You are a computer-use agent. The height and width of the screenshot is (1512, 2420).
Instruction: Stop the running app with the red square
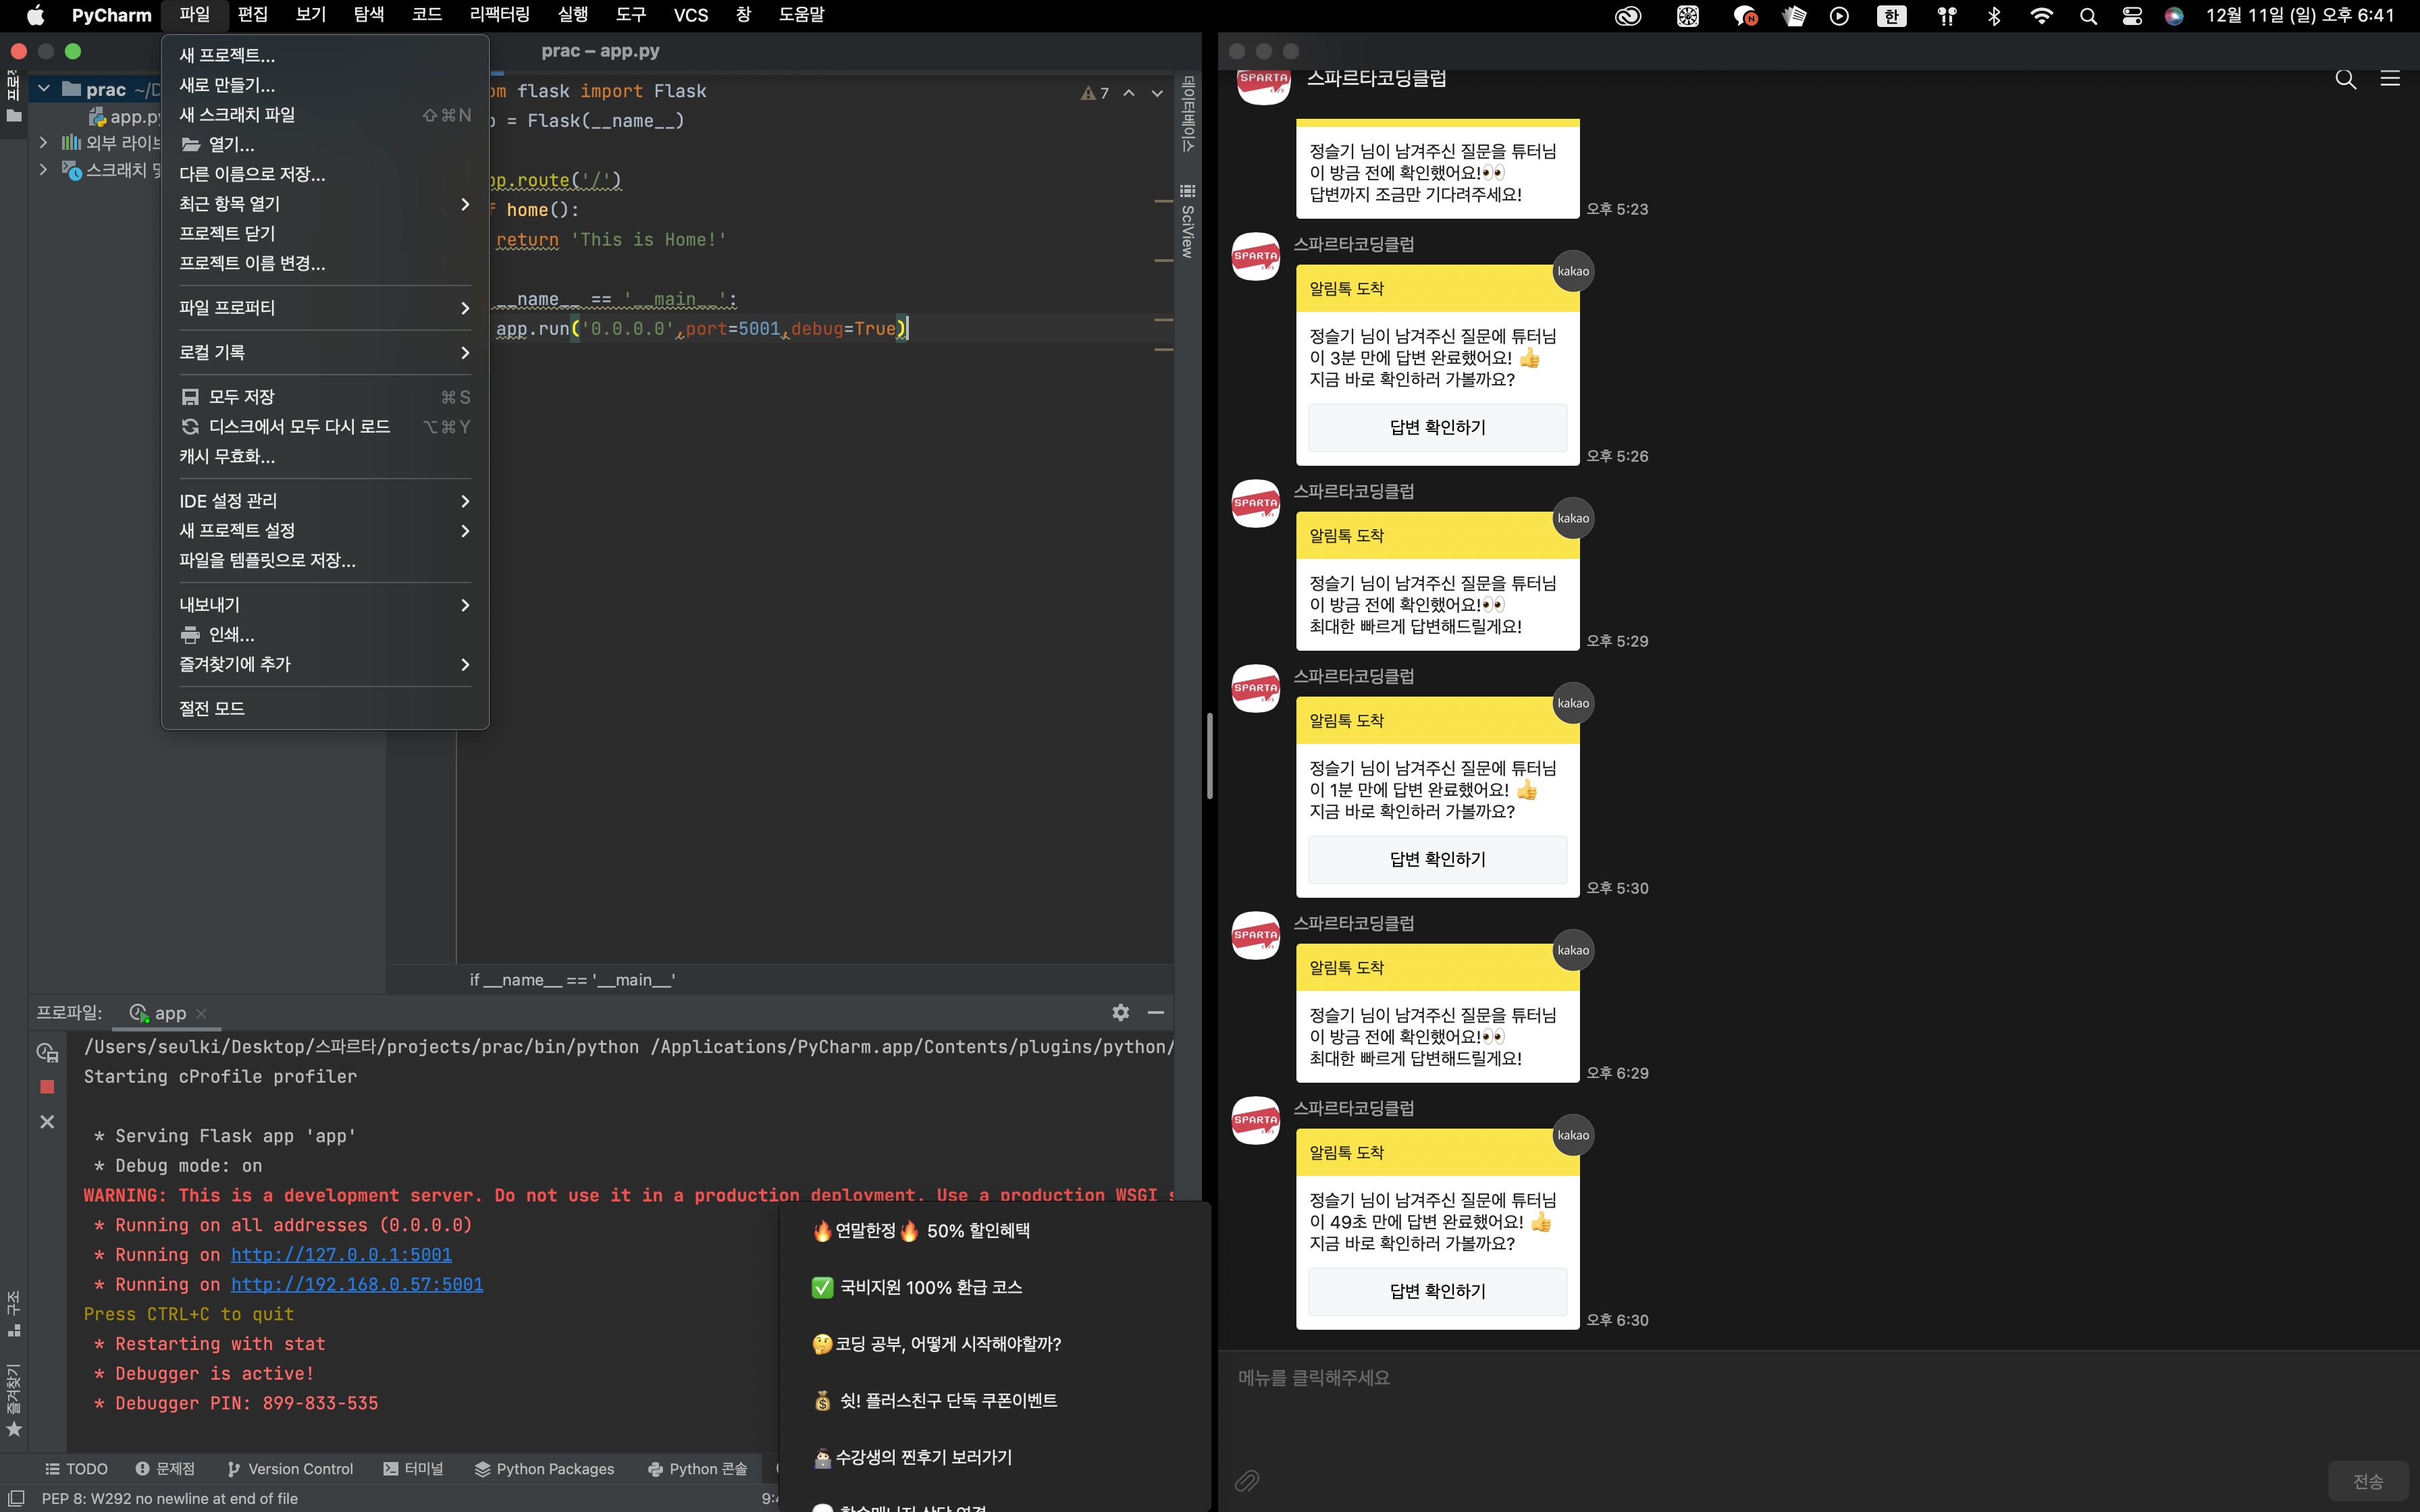[x=47, y=1086]
